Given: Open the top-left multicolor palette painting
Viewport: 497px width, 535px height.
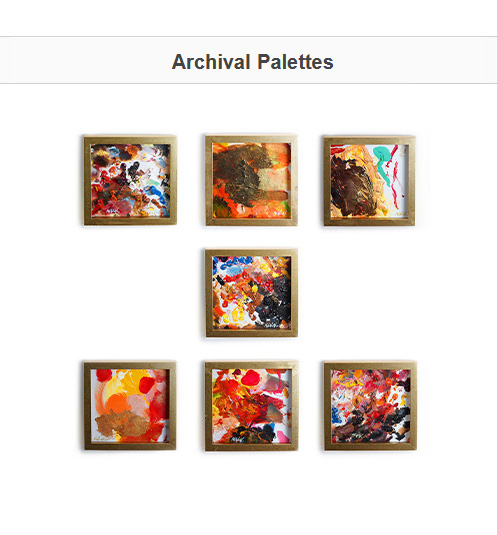Looking at the screenshot, I should (130, 180).
